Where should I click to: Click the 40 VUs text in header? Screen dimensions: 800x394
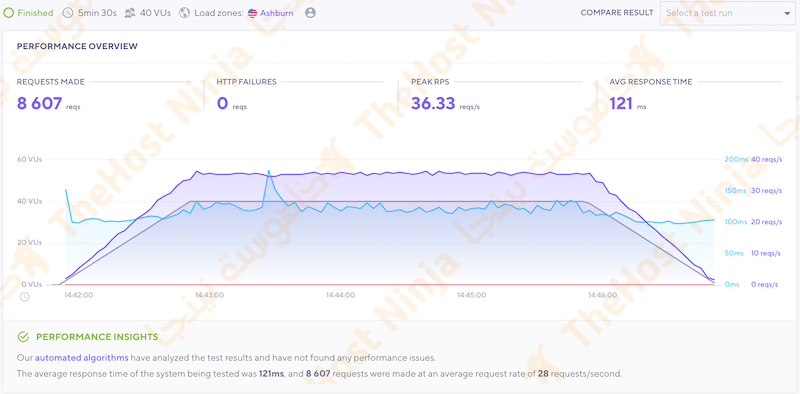(x=156, y=13)
